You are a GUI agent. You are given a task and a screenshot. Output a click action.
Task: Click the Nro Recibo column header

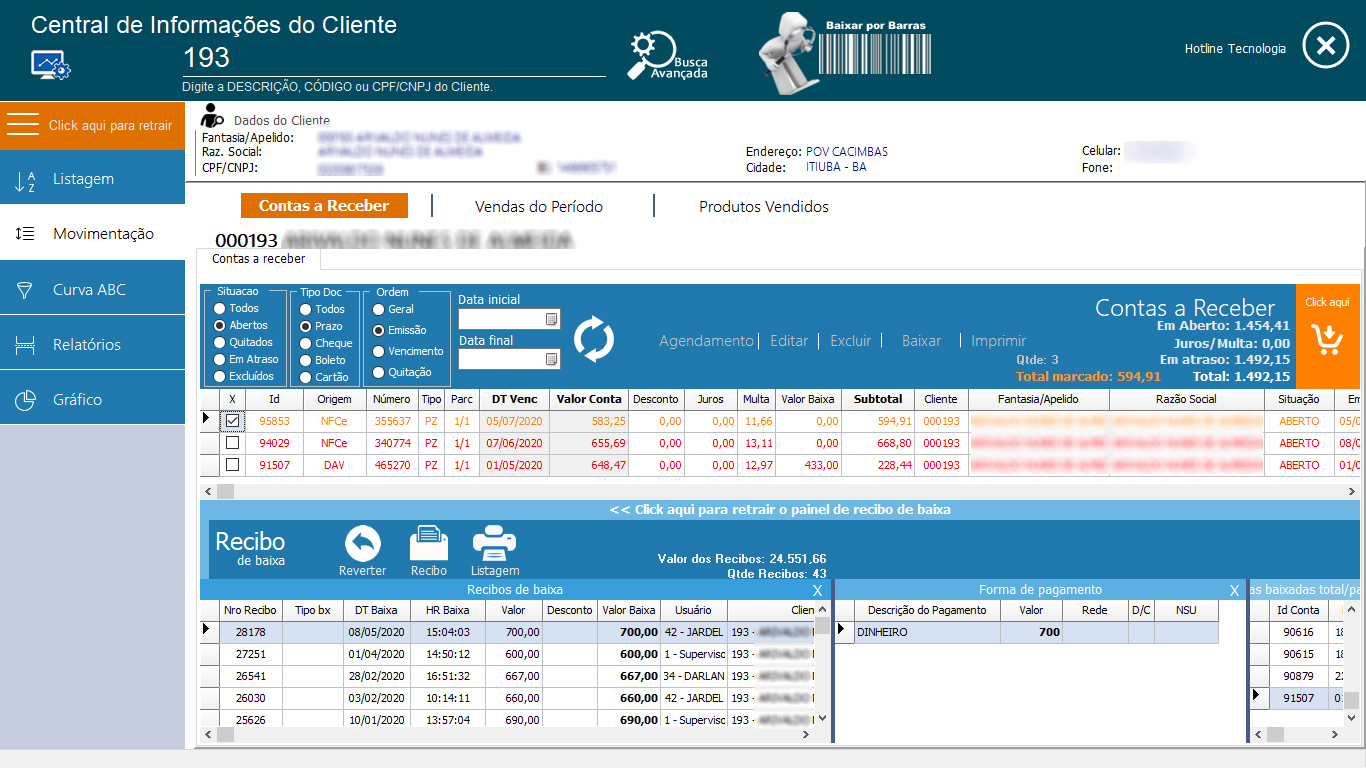tap(250, 610)
